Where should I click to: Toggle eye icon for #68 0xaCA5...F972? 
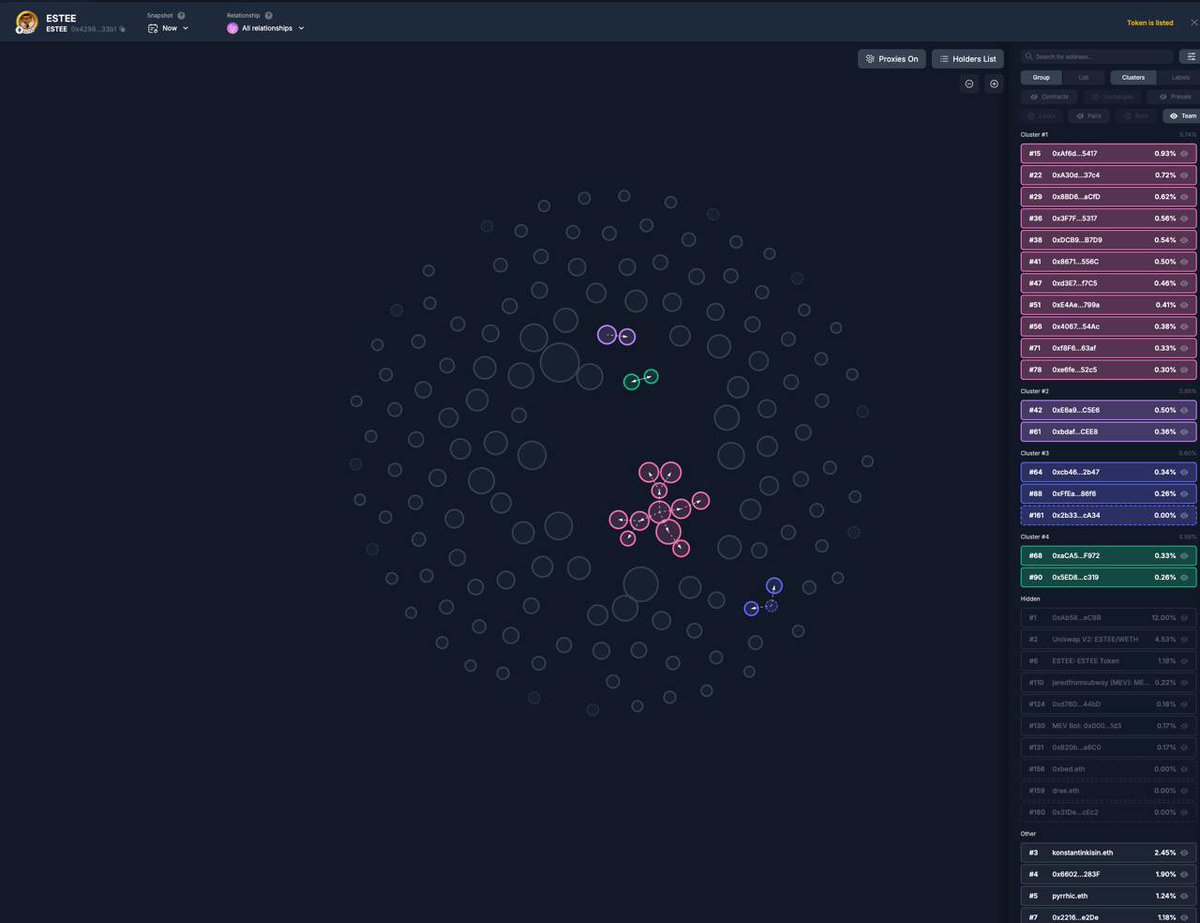[1184, 556]
